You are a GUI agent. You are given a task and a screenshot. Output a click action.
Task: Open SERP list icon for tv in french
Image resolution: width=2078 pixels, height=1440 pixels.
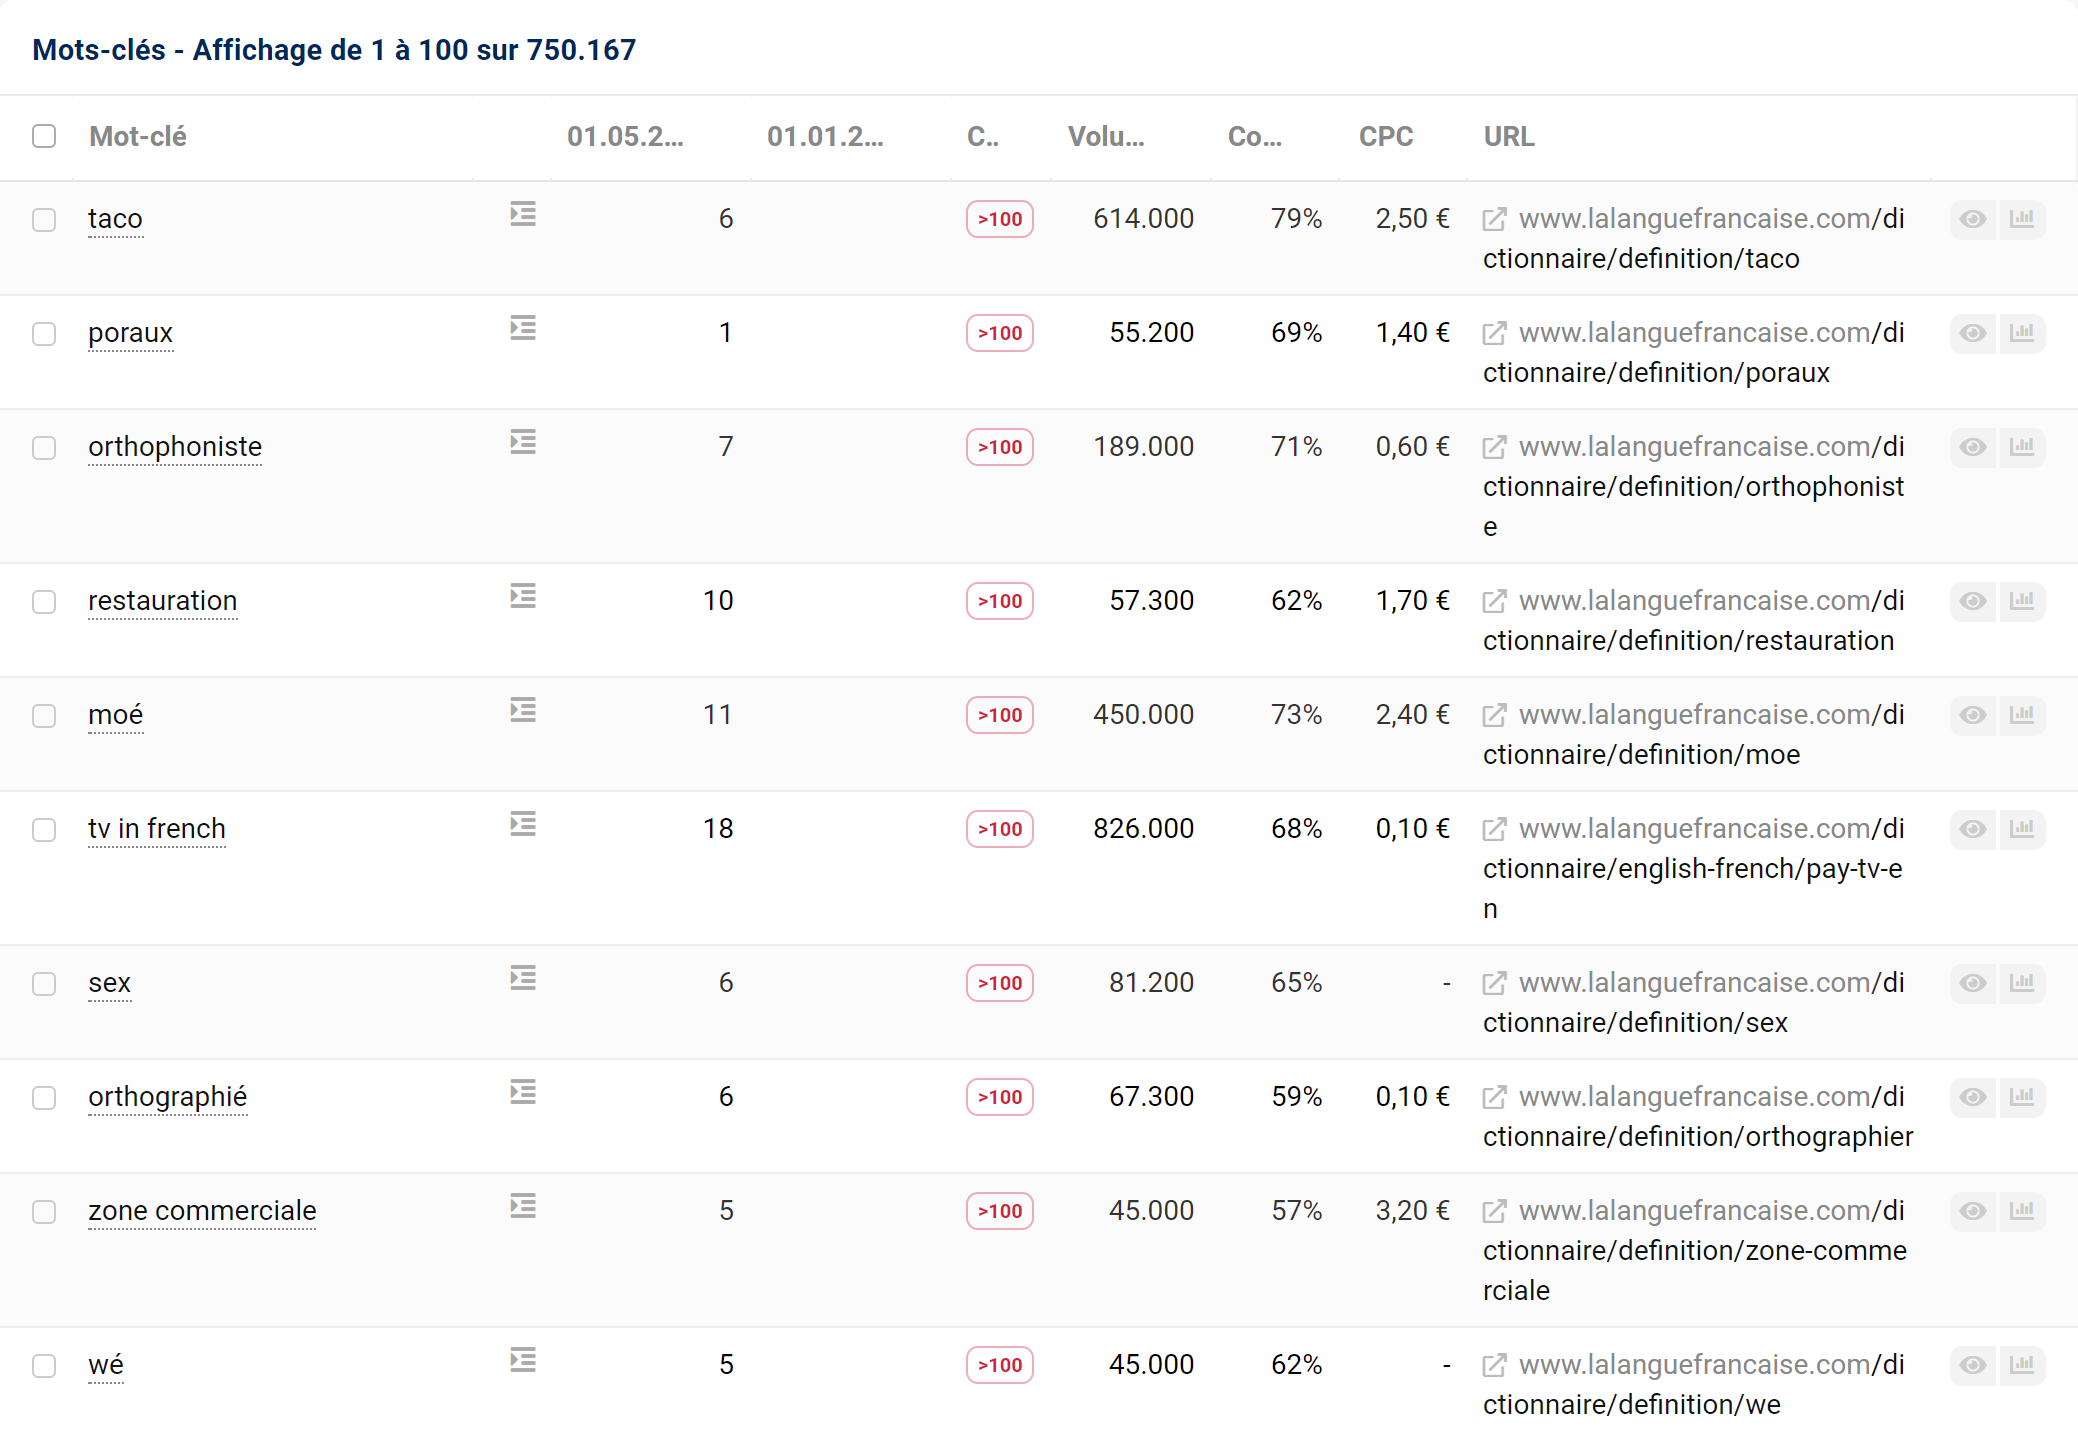point(523,824)
